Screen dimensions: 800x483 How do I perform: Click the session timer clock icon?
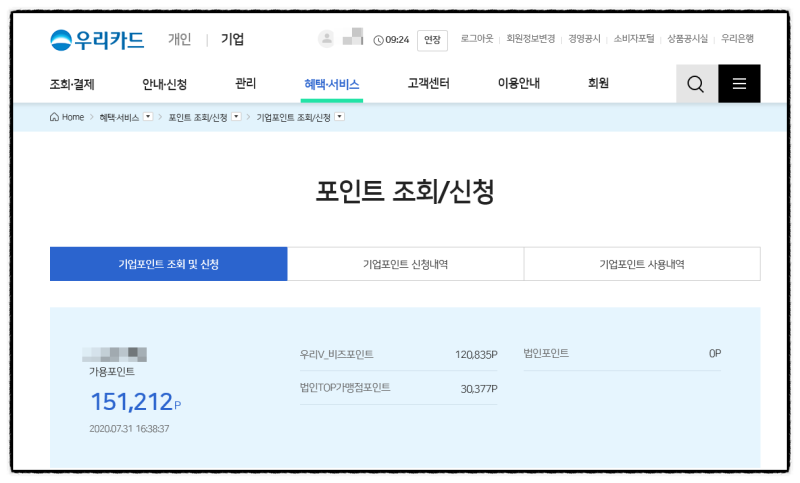(378, 40)
